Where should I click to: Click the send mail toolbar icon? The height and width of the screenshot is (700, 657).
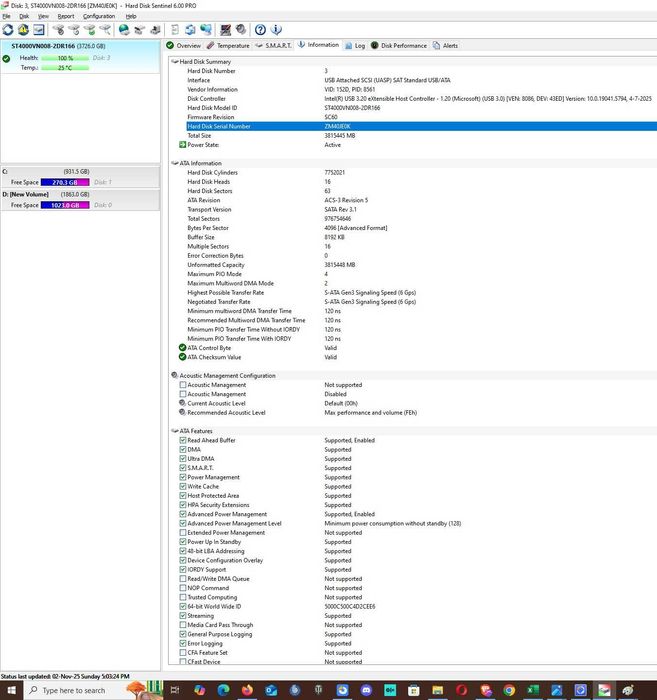140,30
